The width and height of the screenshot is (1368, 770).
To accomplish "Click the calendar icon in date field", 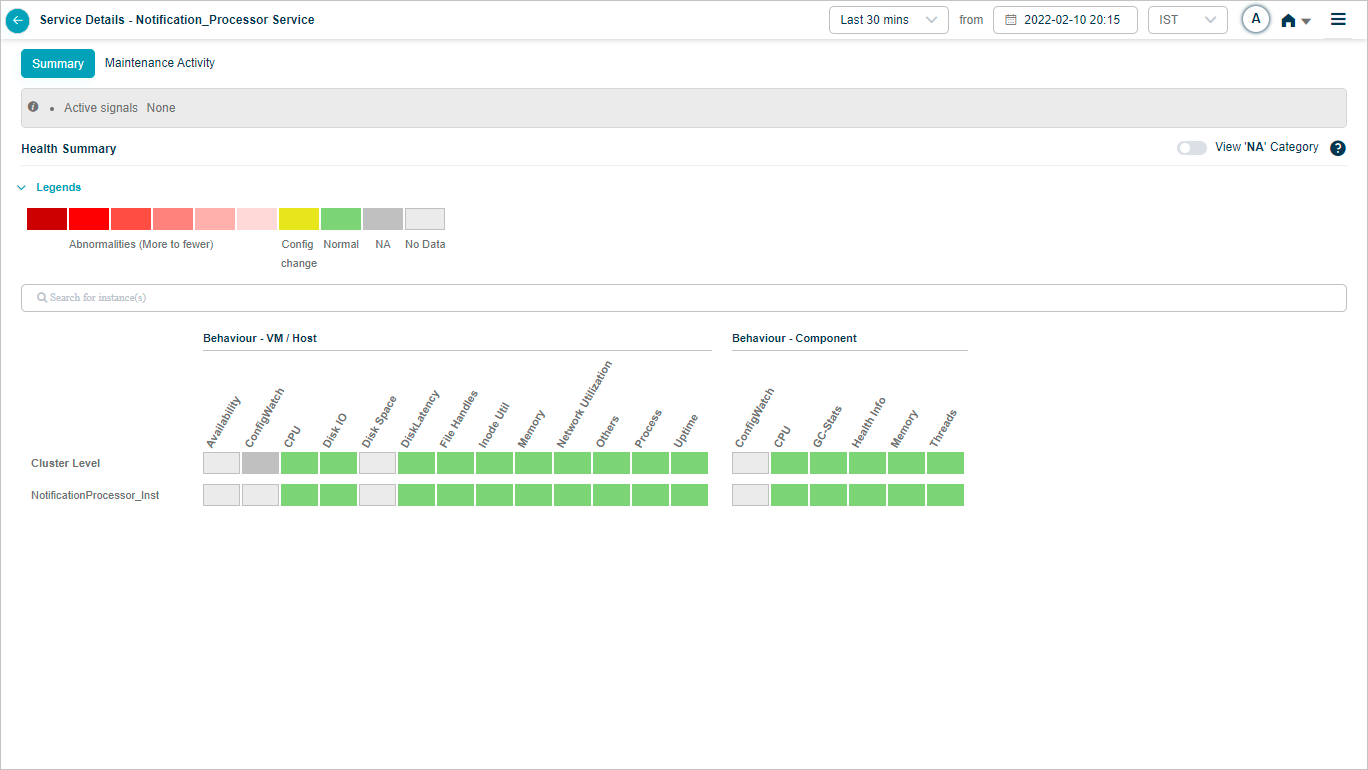I will 1011,20.
